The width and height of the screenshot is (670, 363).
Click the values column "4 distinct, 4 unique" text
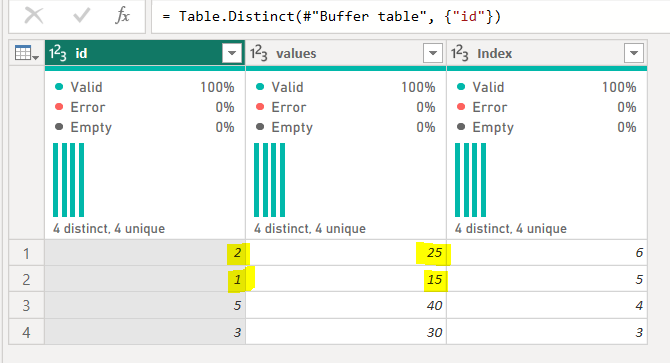tap(310, 228)
